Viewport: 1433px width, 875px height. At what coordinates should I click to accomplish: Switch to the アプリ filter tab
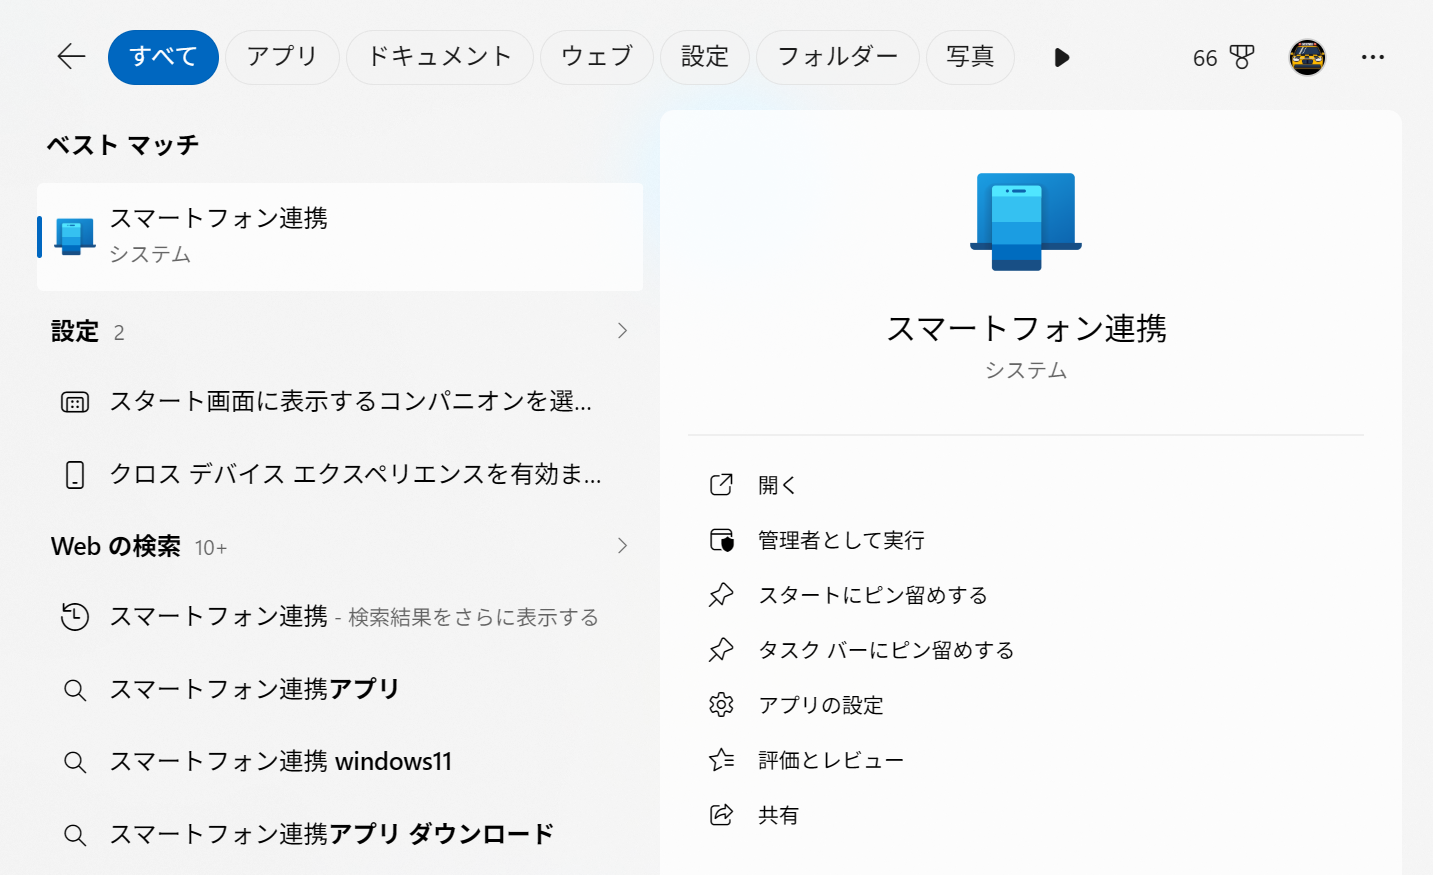pos(282,57)
